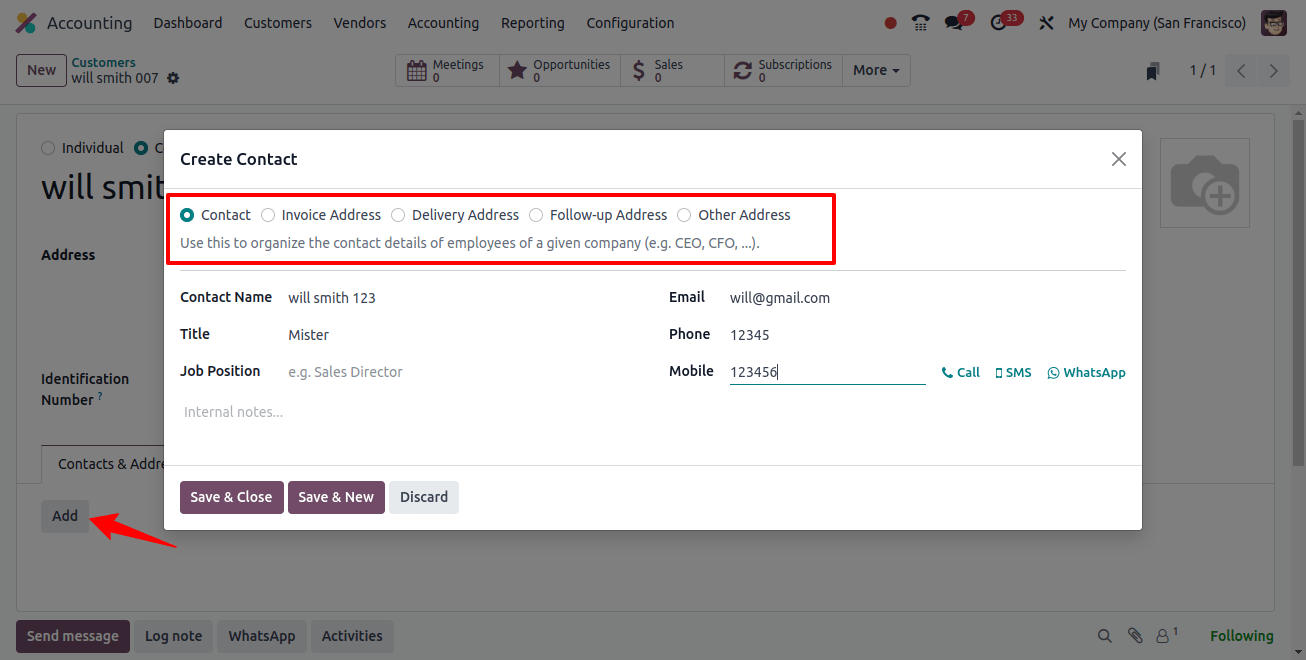This screenshot has height=660, width=1306.
Task: Click the Odoo Accounting app logo
Action: click(26, 23)
